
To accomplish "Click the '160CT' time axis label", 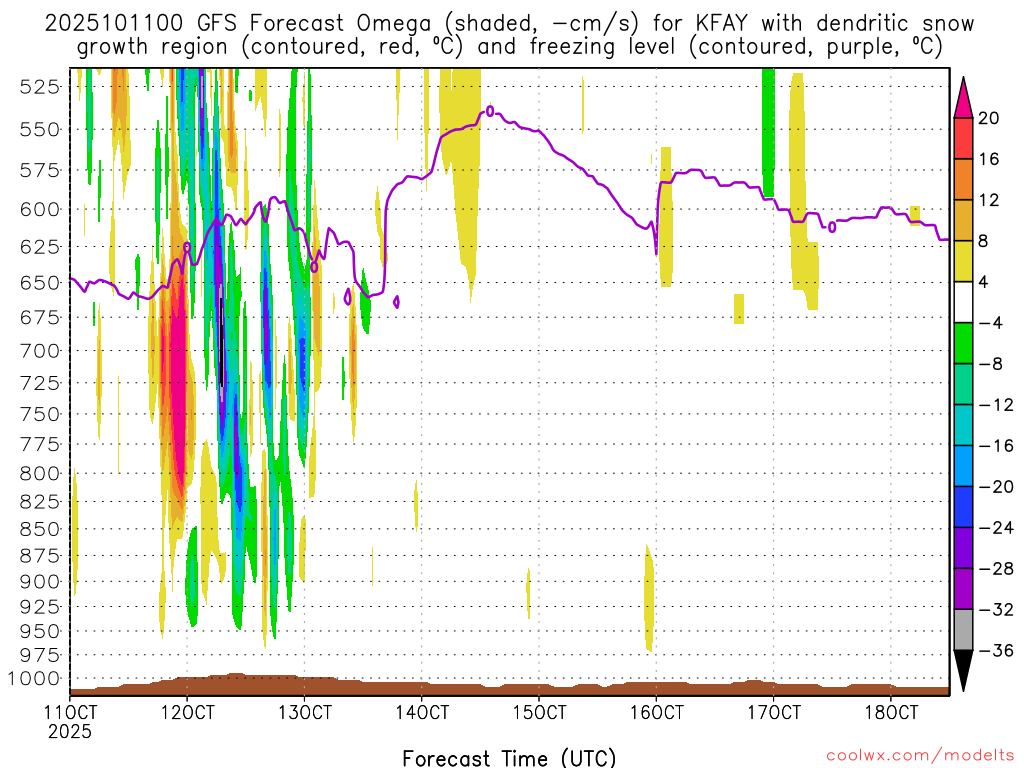I will point(656,712).
